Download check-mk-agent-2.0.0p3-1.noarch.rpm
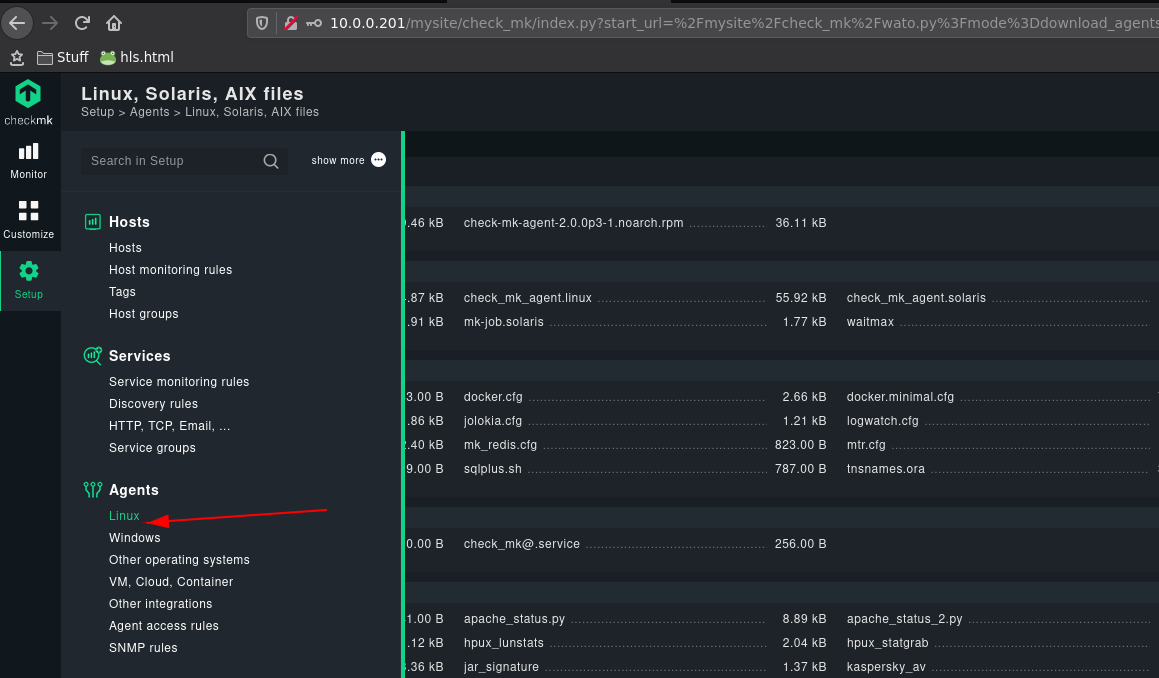 (574, 223)
